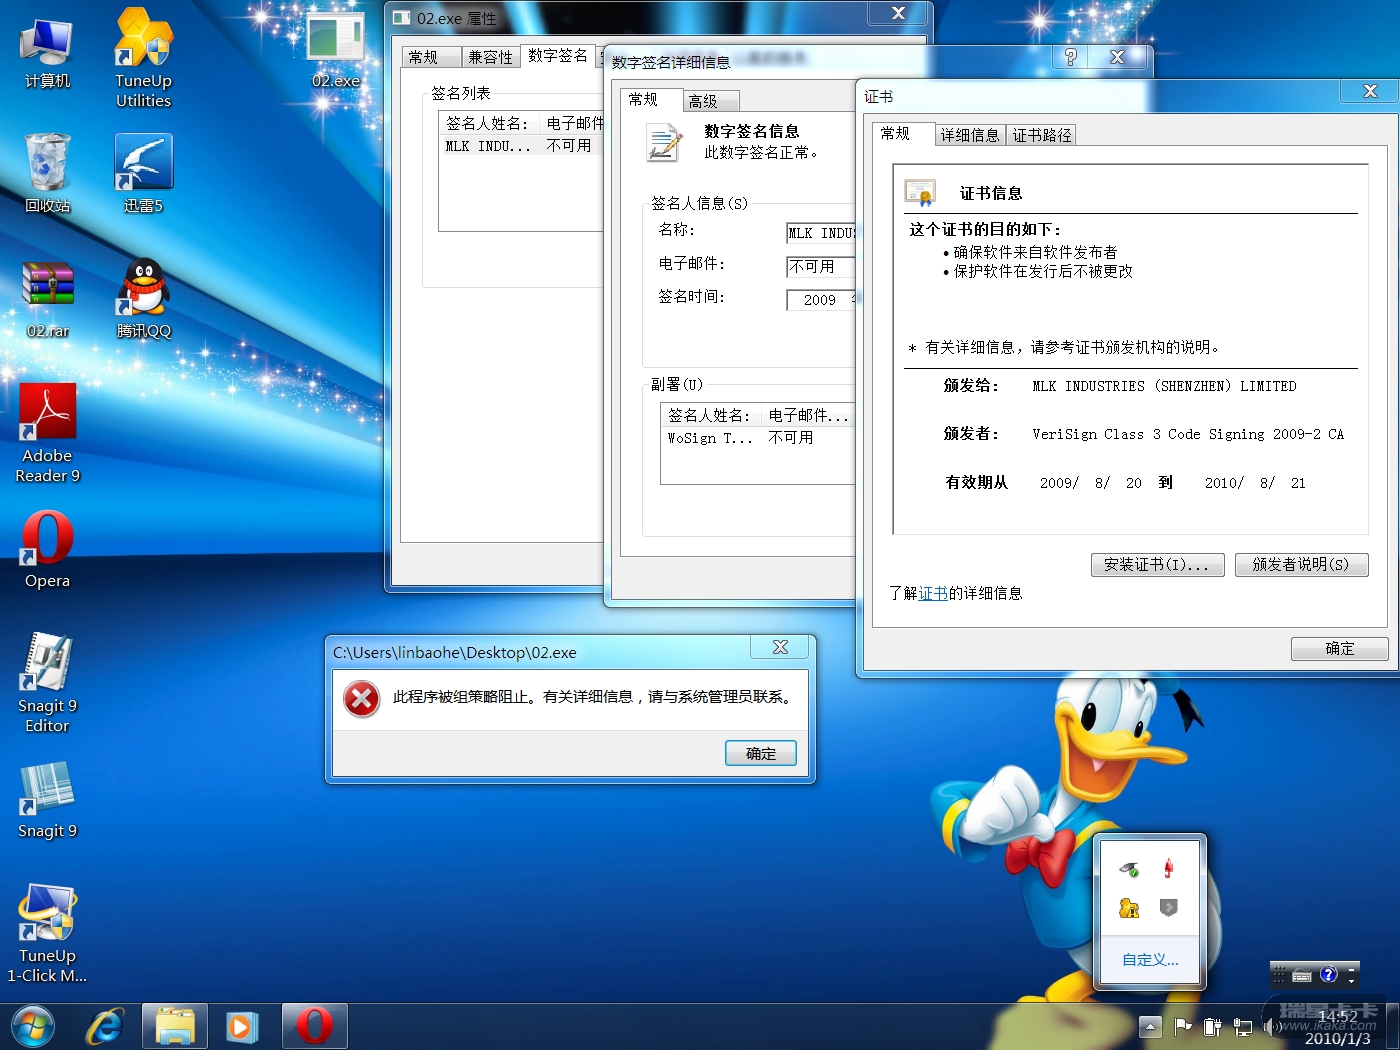Click the 电子邮件 field showing 不可用
The image size is (1400, 1050).
[x=821, y=267]
